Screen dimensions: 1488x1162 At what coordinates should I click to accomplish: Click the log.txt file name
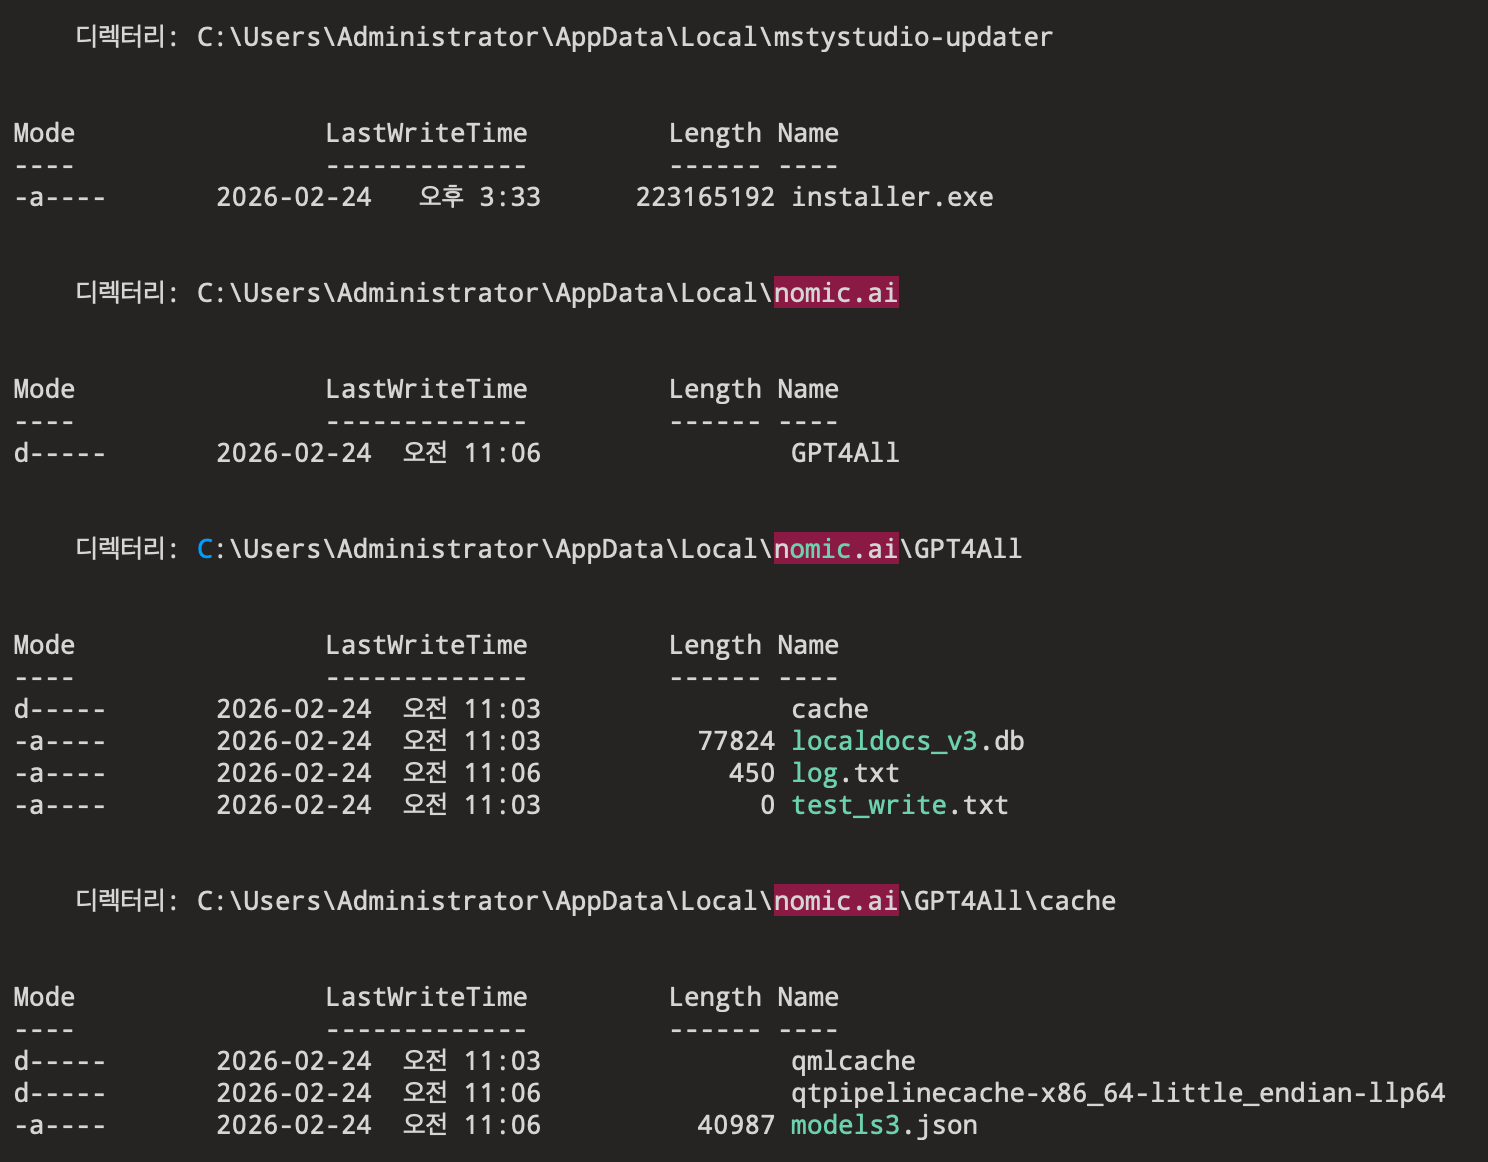[x=845, y=773]
